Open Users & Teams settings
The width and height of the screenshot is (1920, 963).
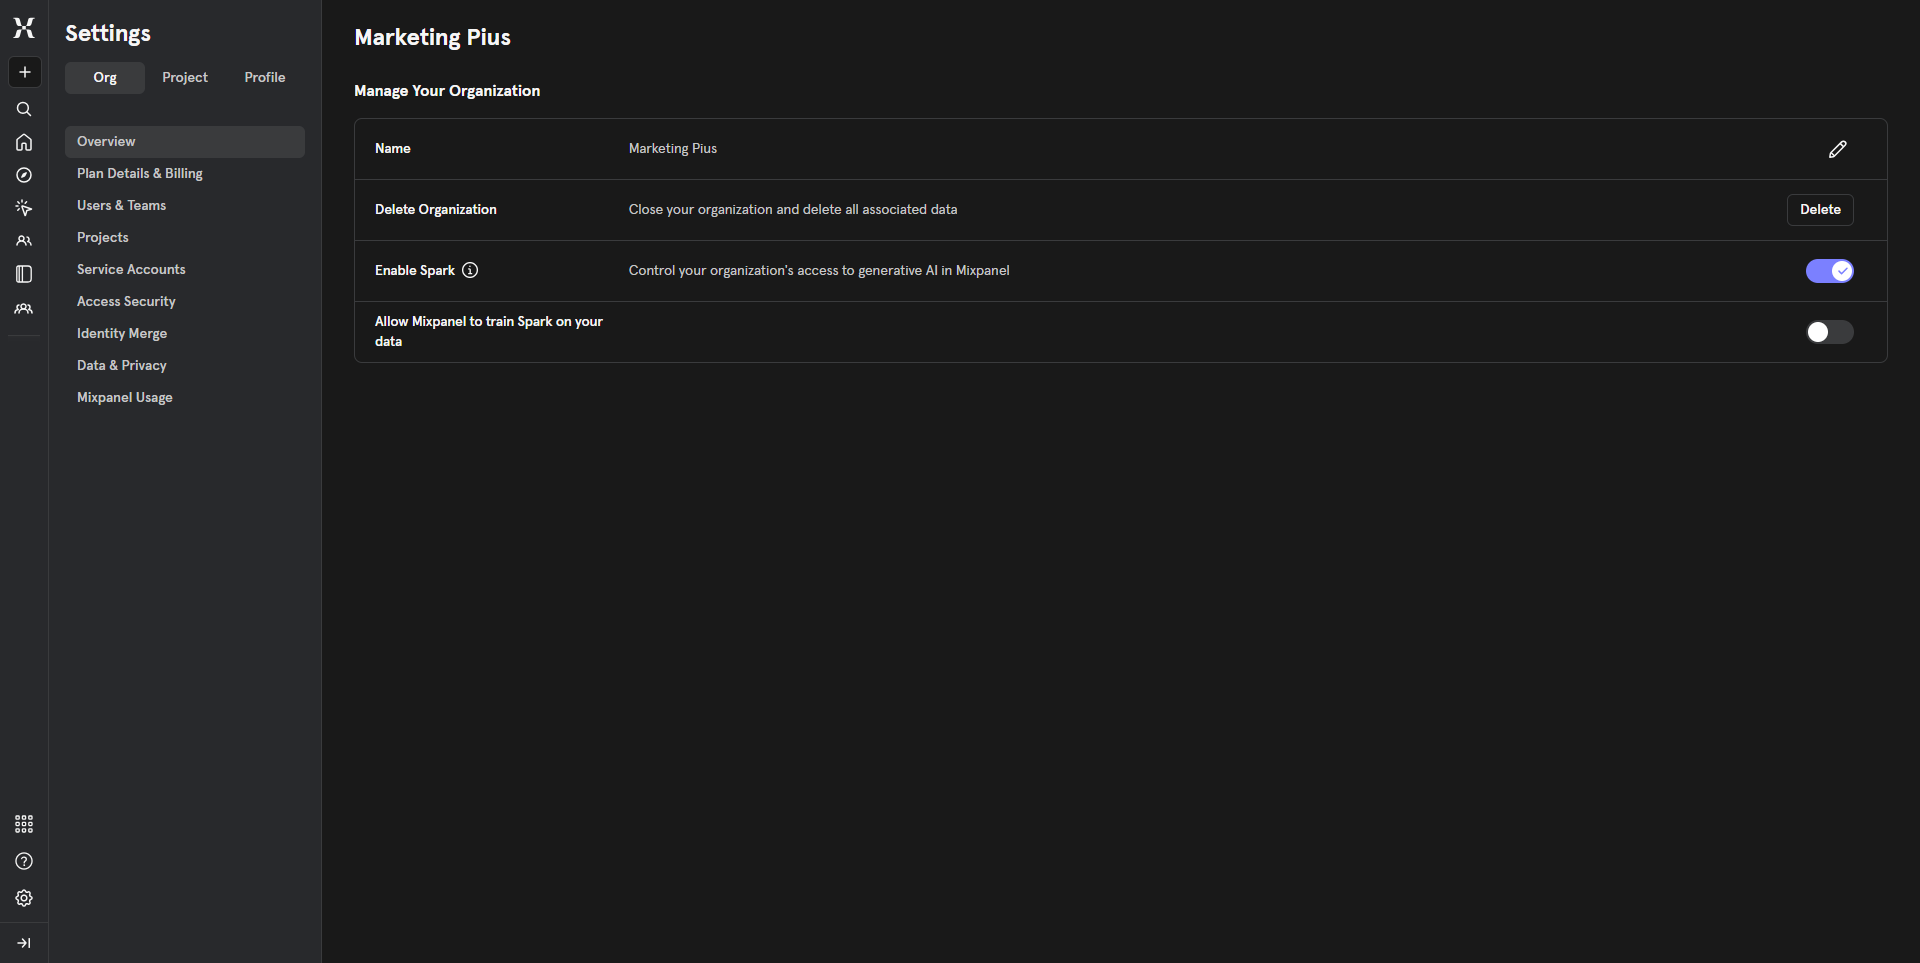click(122, 205)
